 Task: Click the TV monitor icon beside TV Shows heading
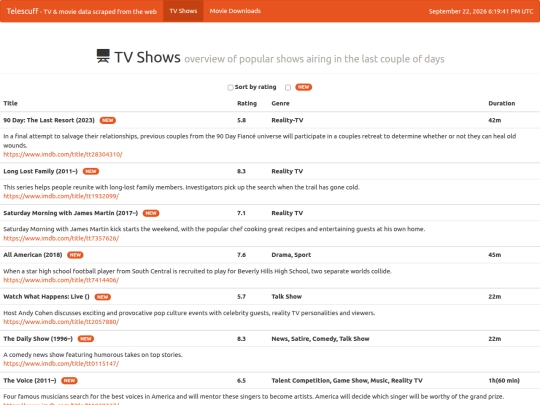(x=103, y=56)
